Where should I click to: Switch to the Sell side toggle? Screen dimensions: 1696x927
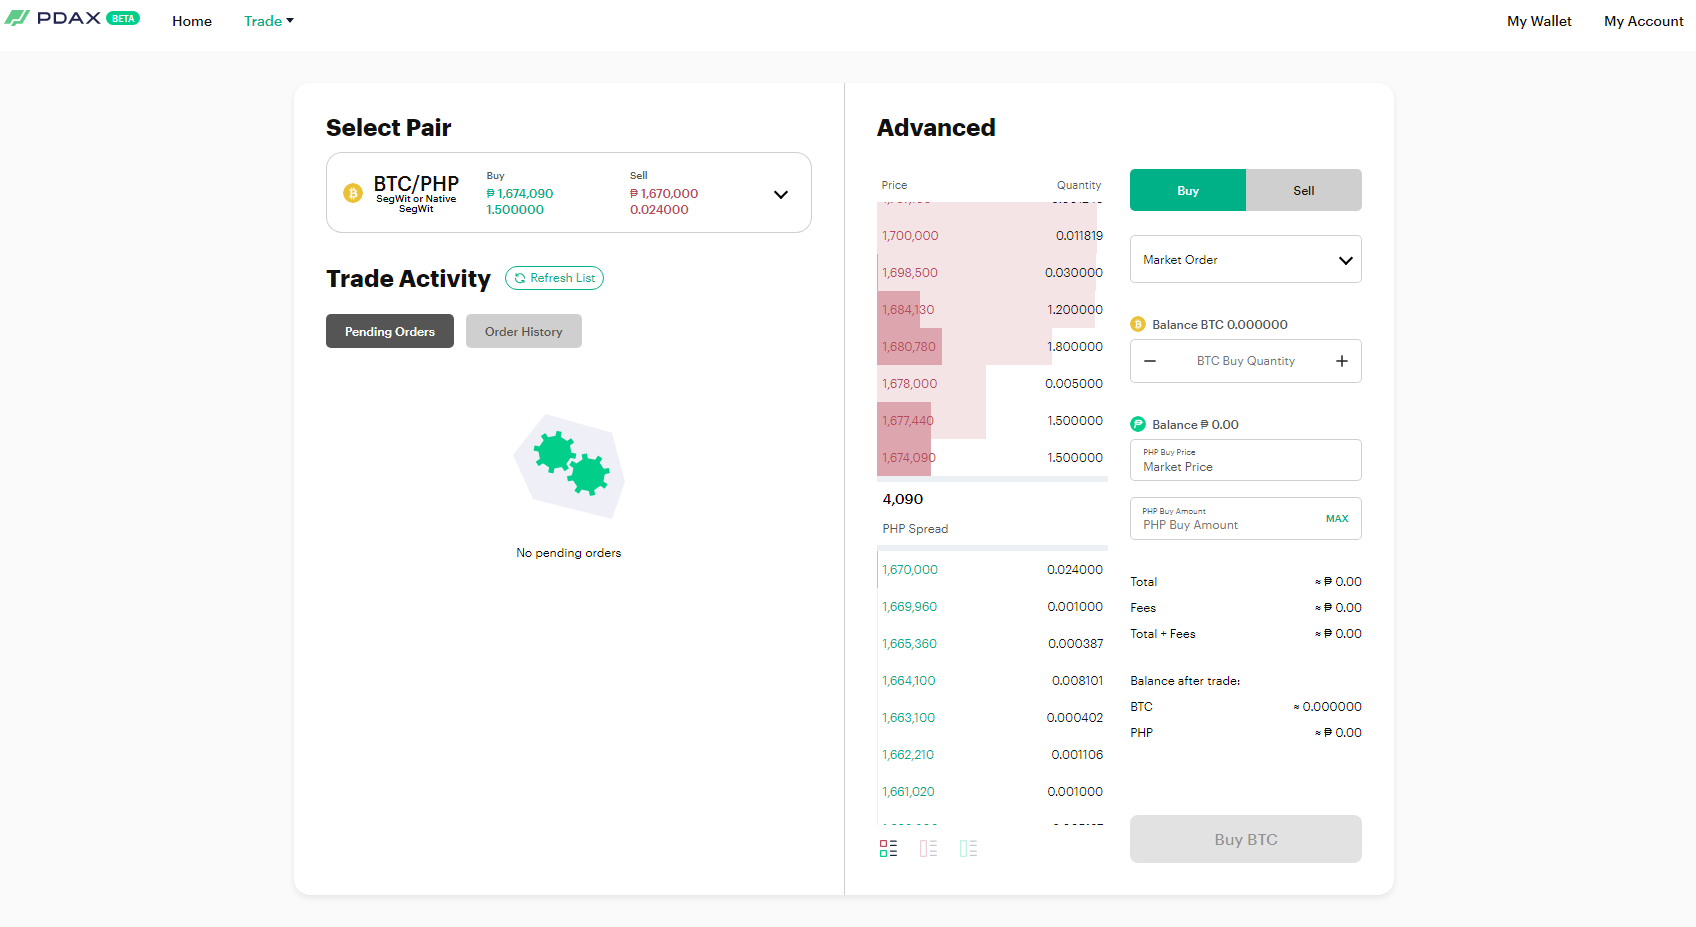click(x=1304, y=190)
